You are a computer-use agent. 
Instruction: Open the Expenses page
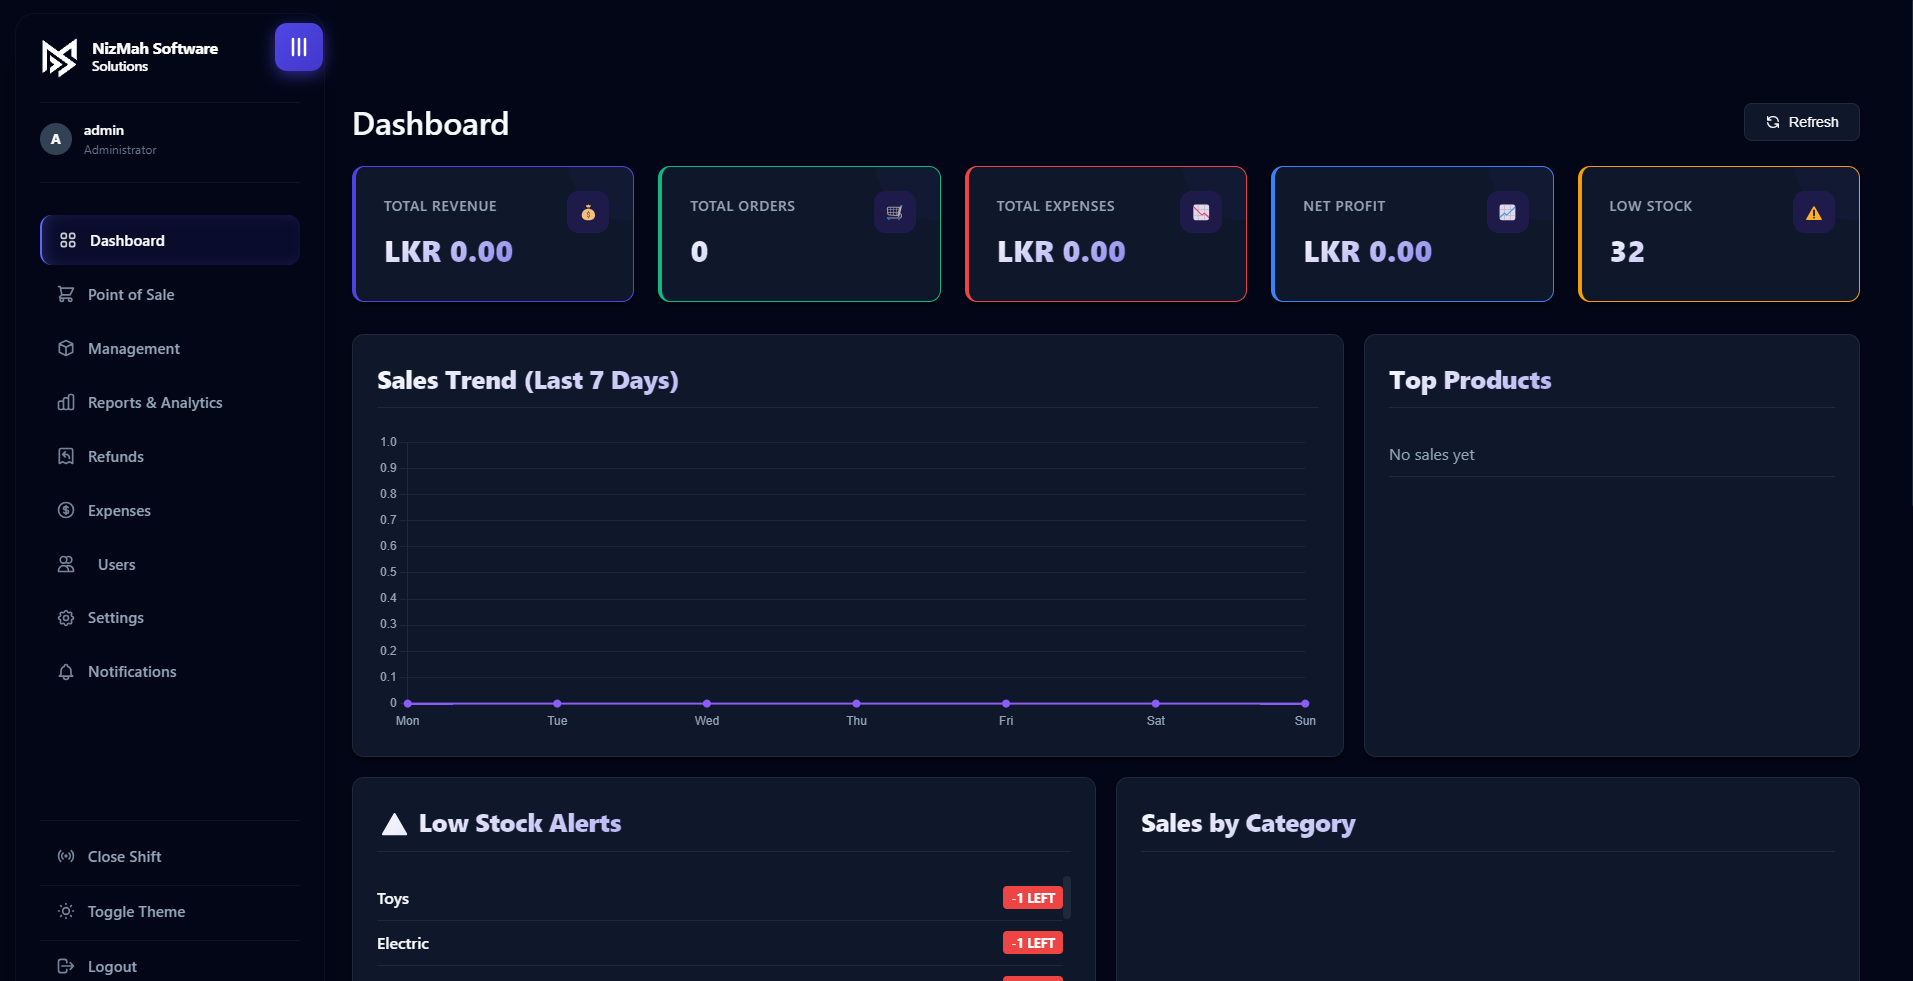click(x=119, y=511)
